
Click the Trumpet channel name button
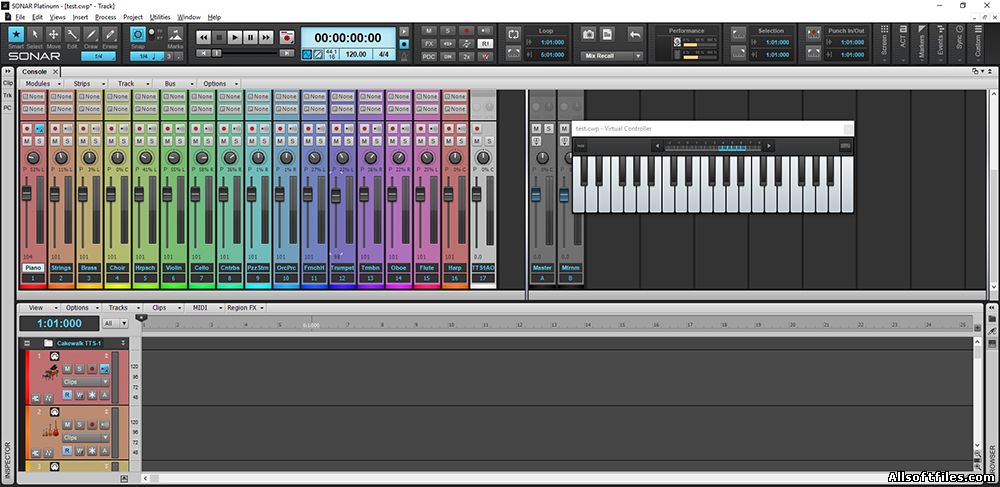pyautogui.click(x=342, y=268)
